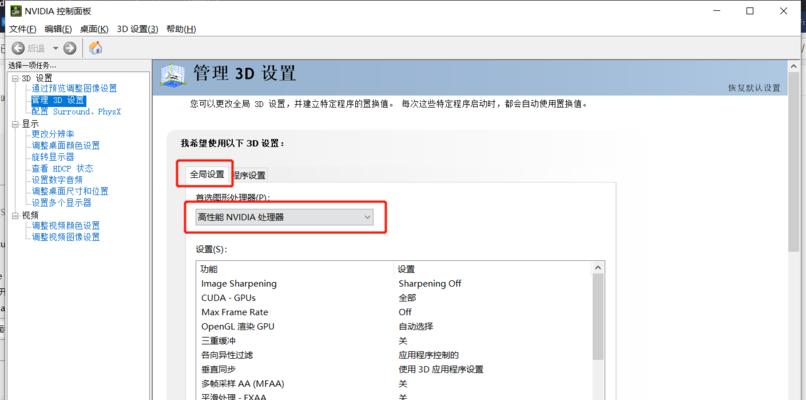Select 调整桌面颜色设置 tree item
Image resolution: width=806 pixels, height=400 pixels.
coord(66,146)
